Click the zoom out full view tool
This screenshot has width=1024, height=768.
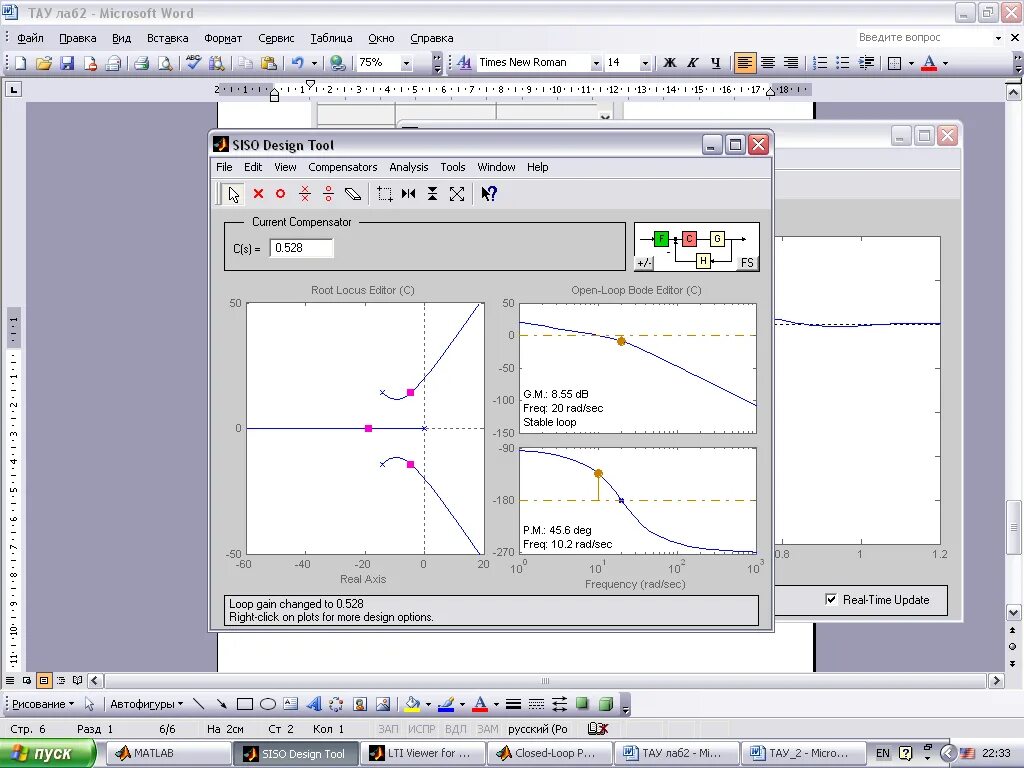pos(456,194)
